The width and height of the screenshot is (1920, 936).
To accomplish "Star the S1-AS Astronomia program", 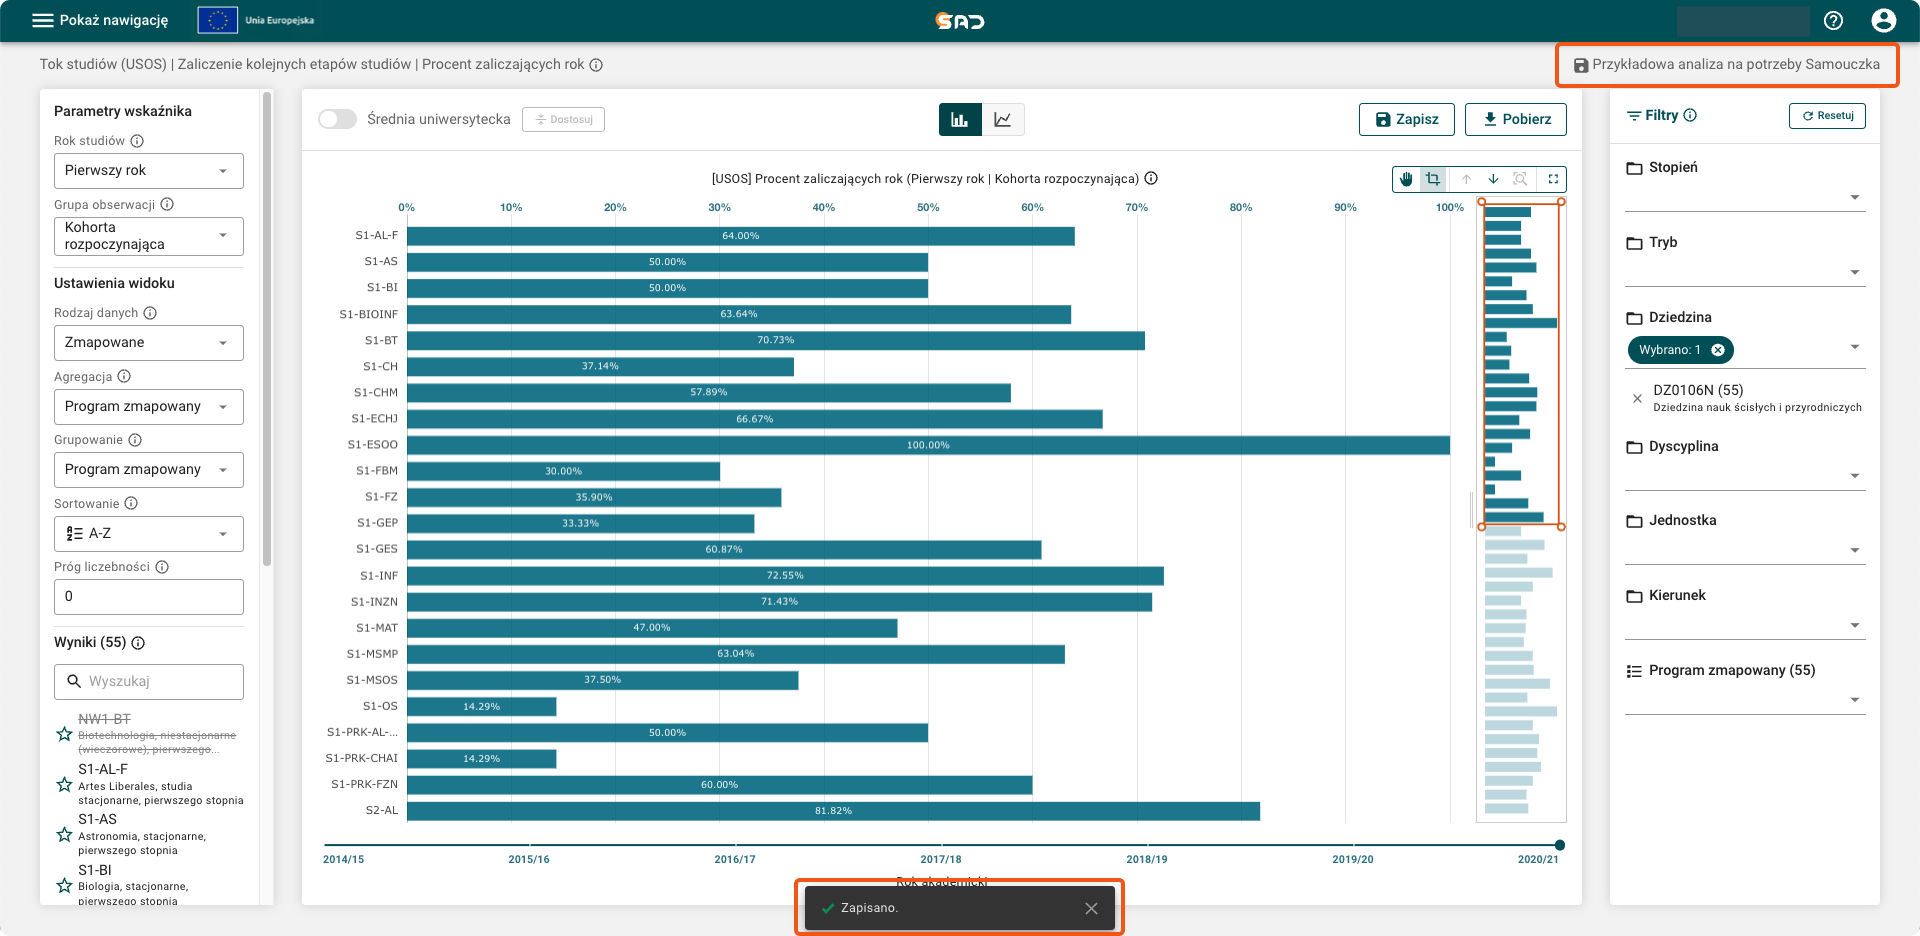I will 64,834.
